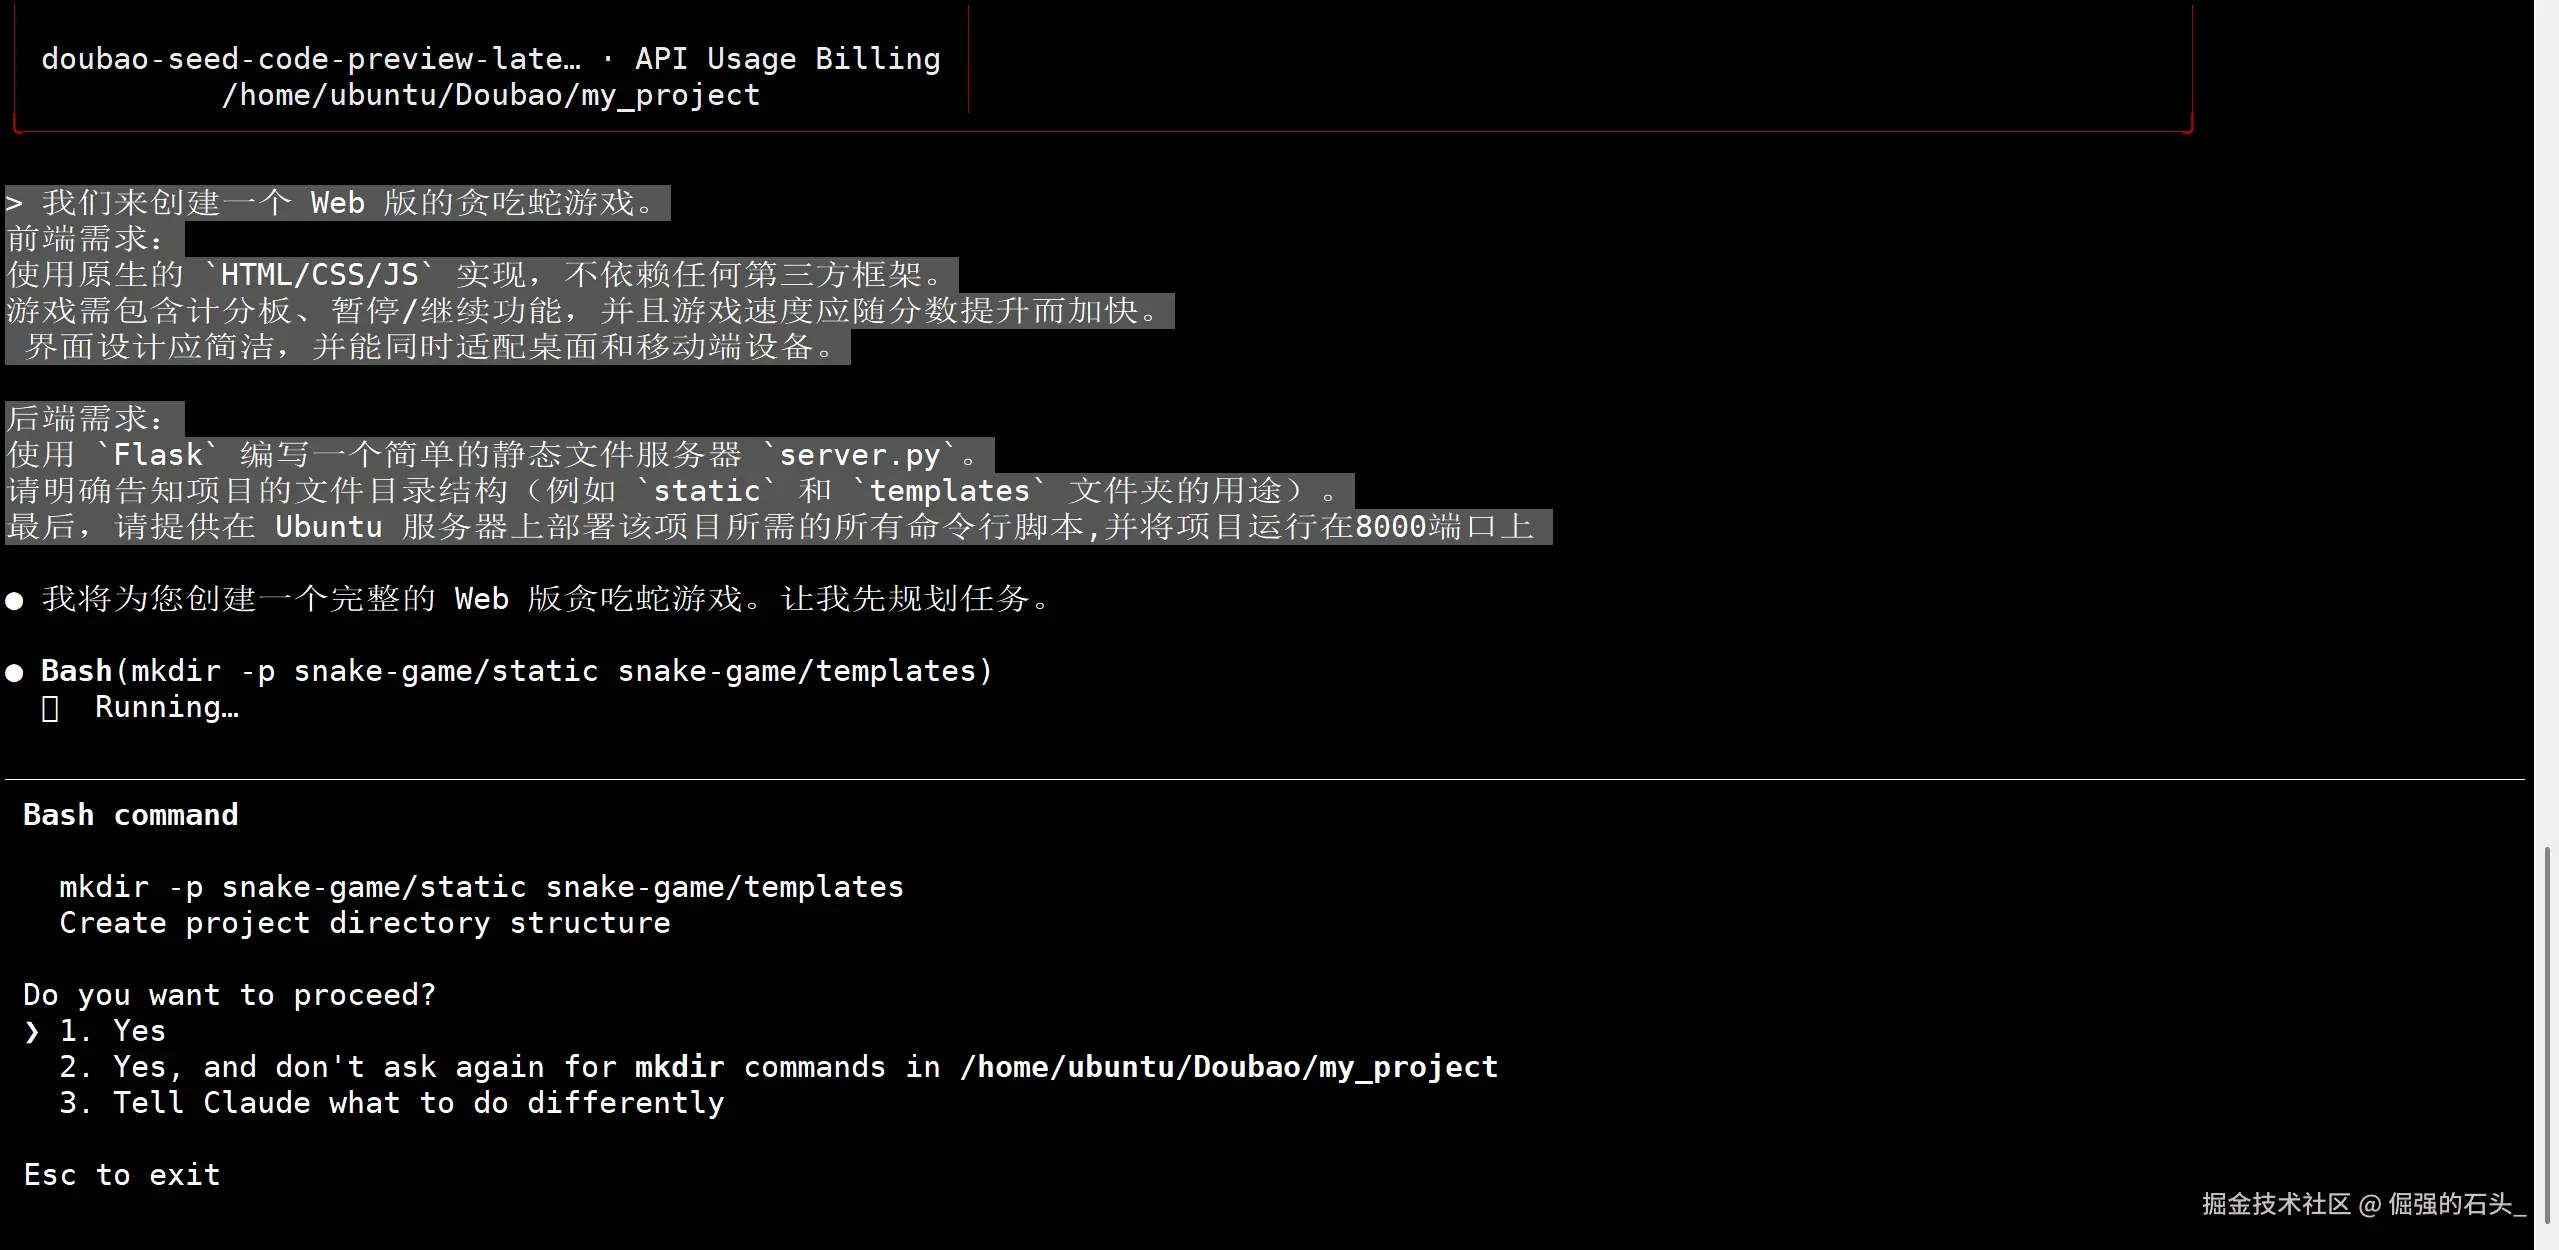Click the doubao-seed-code-preview model name
The height and width of the screenshot is (1250, 2559).
point(310,59)
